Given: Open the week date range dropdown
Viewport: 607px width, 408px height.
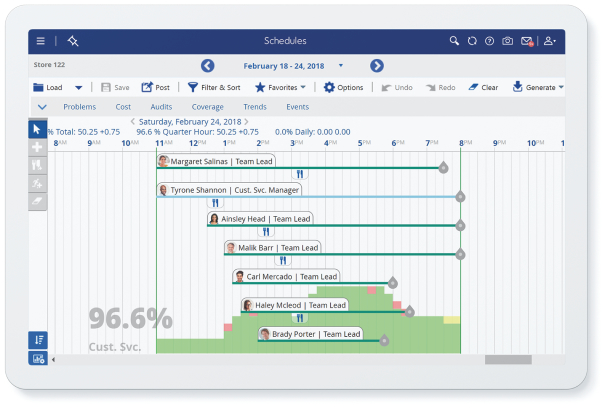Looking at the screenshot, I should (x=340, y=66).
